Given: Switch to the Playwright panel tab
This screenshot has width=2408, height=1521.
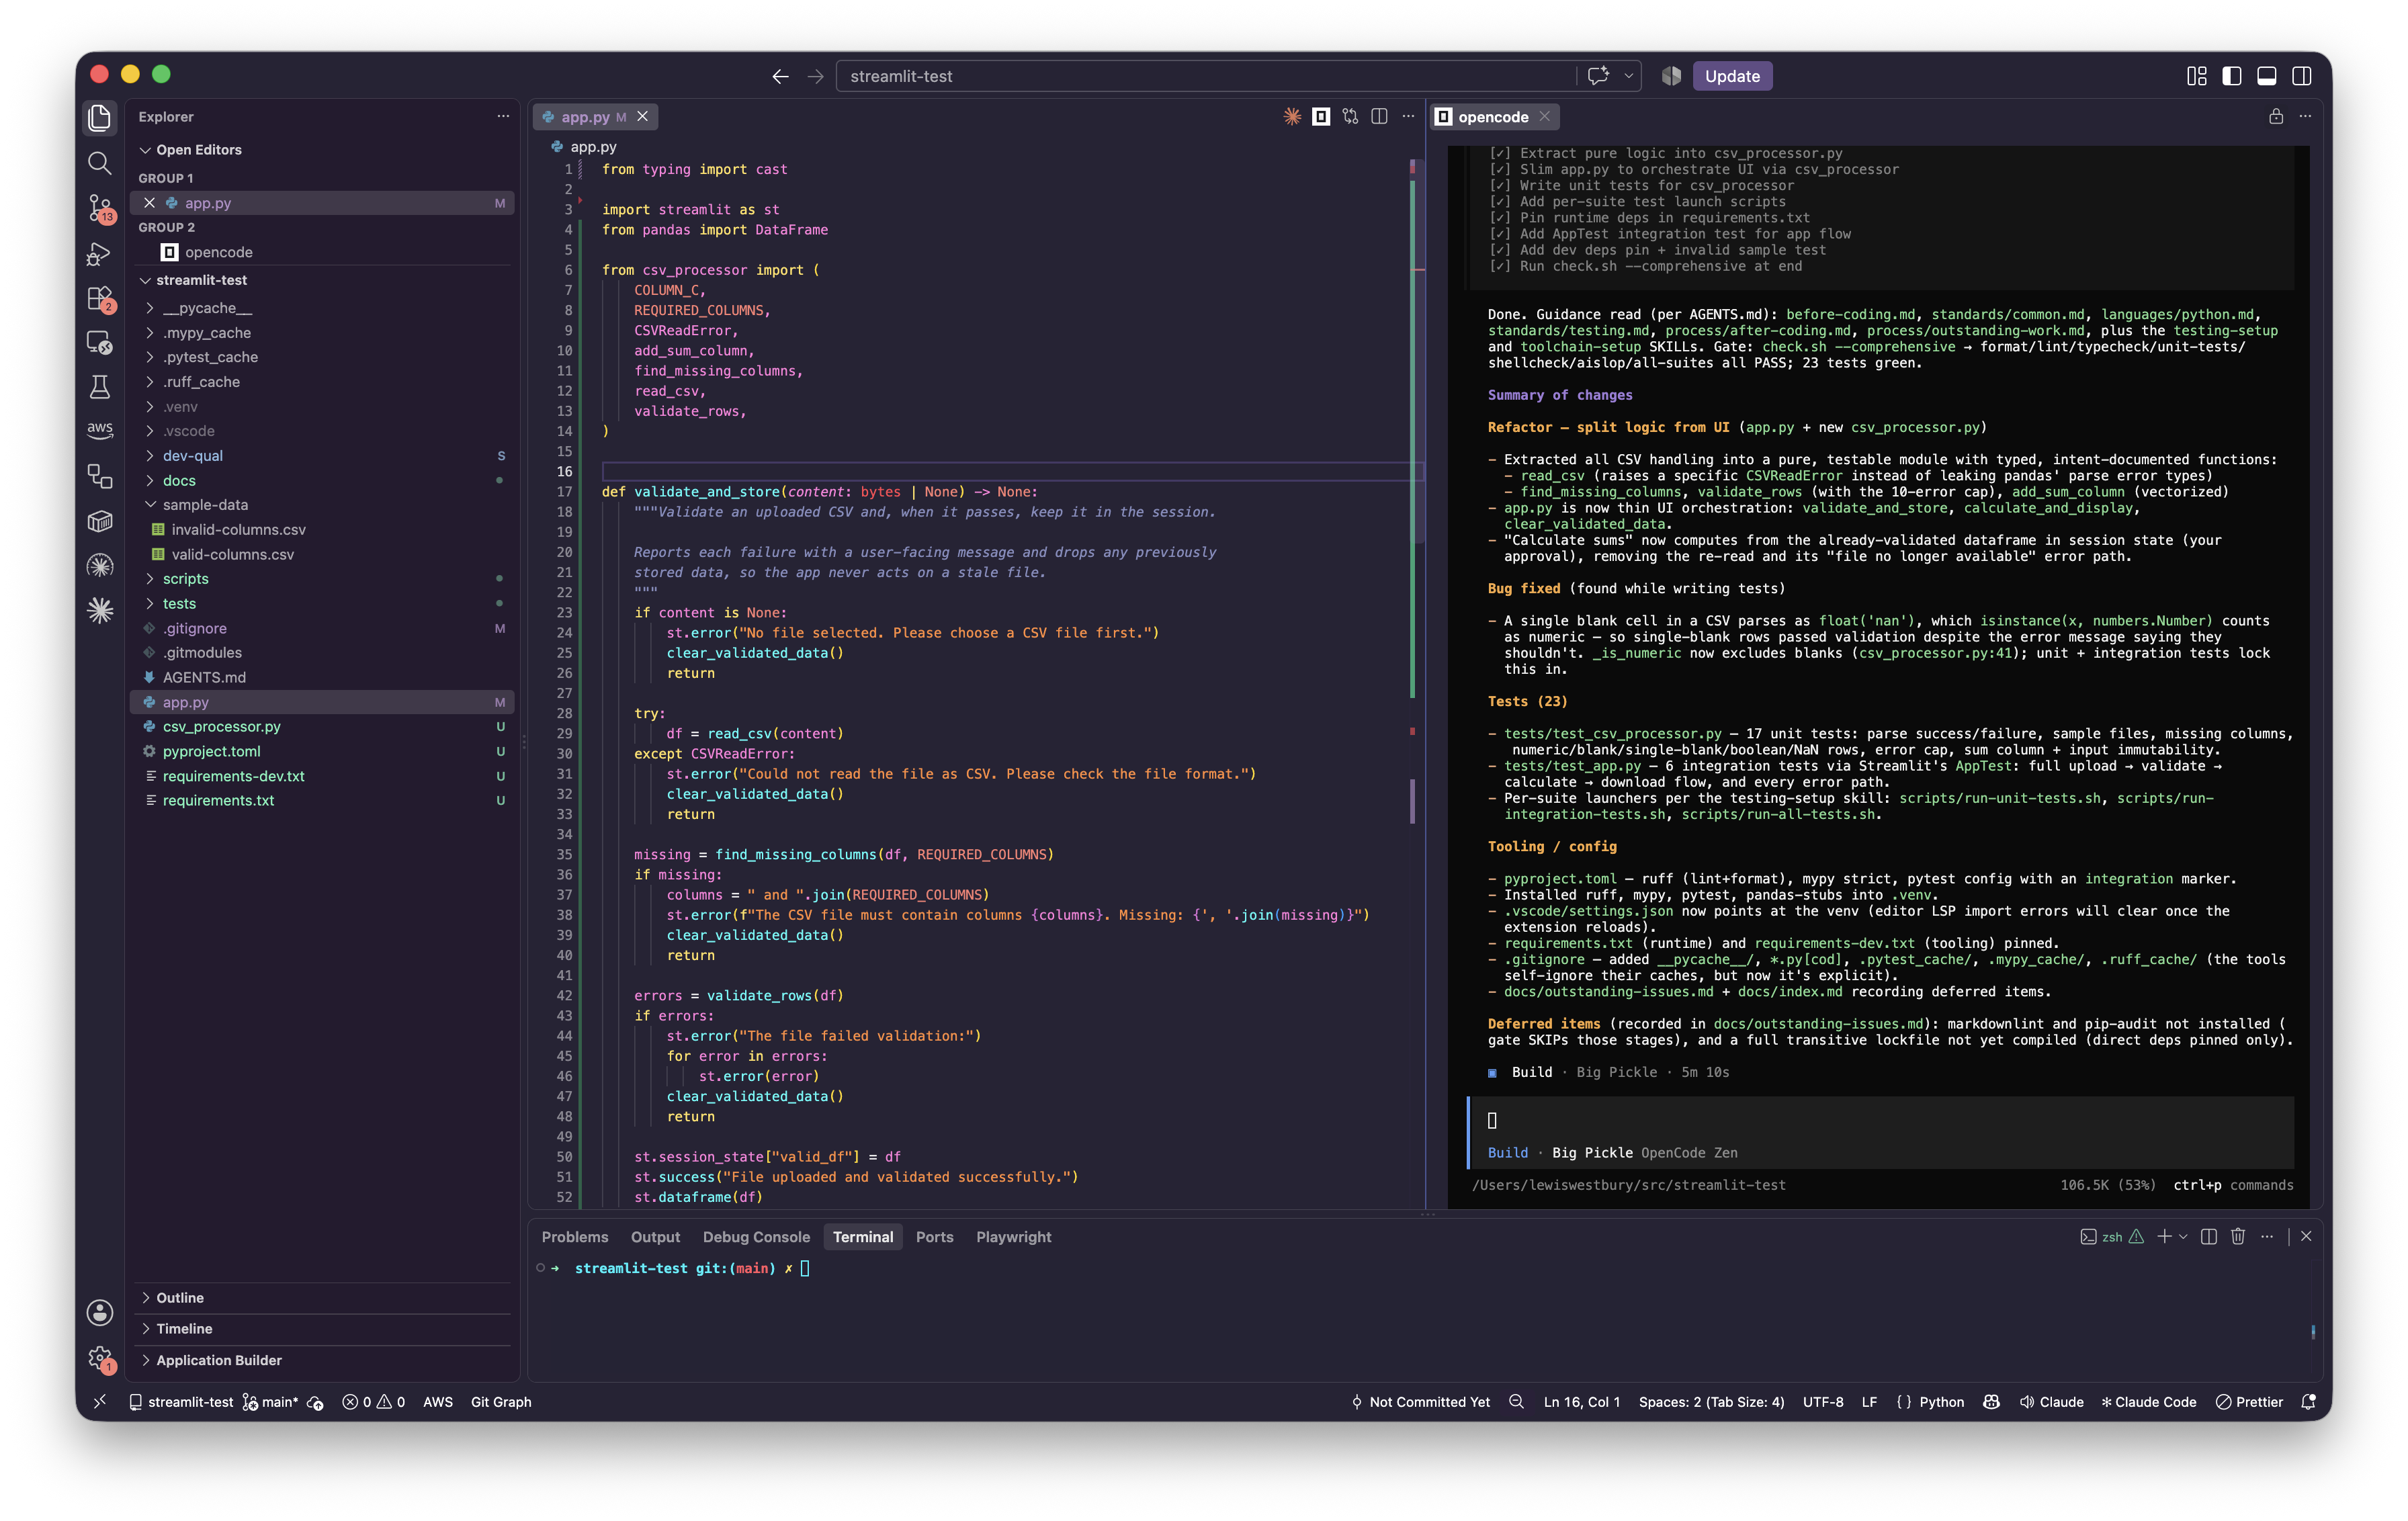Looking at the screenshot, I should (x=1013, y=1237).
